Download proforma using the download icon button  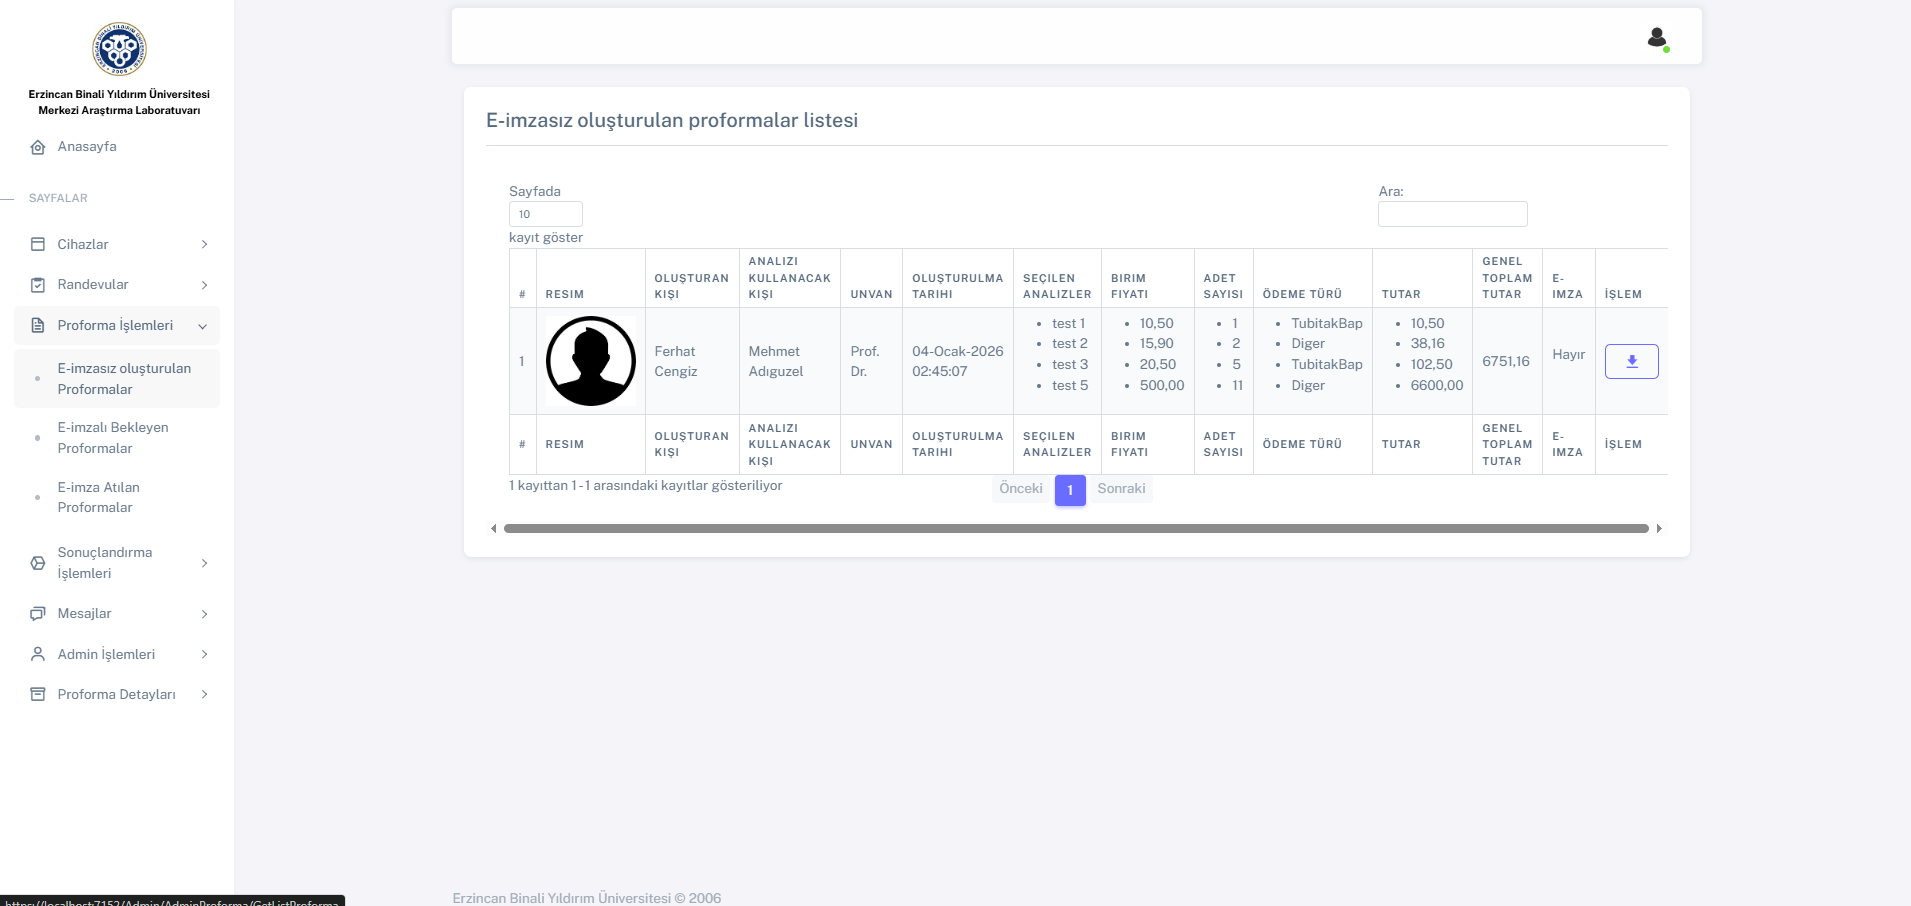pyautogui.click(x=1631, y=362)
